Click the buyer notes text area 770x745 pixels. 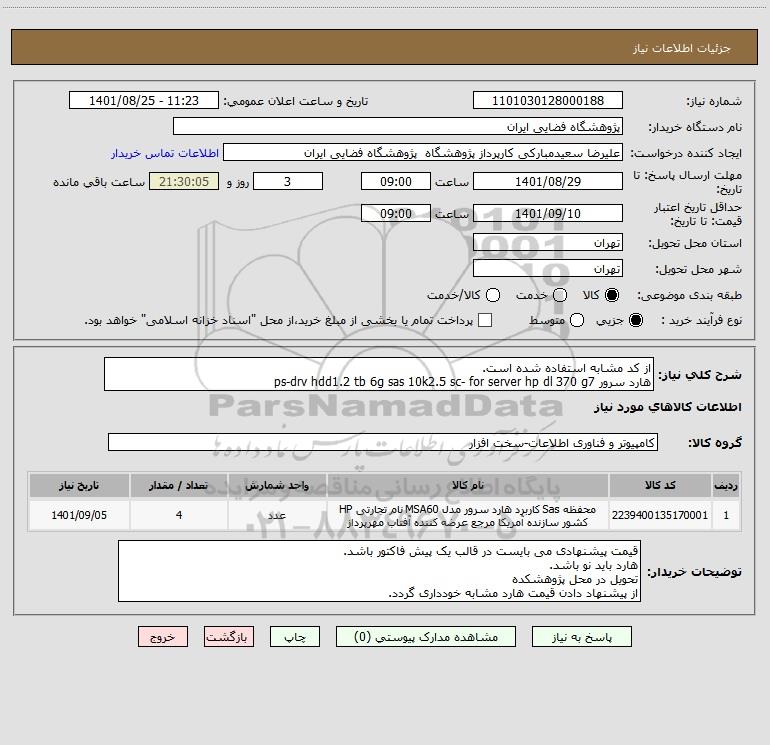(379, 571)
